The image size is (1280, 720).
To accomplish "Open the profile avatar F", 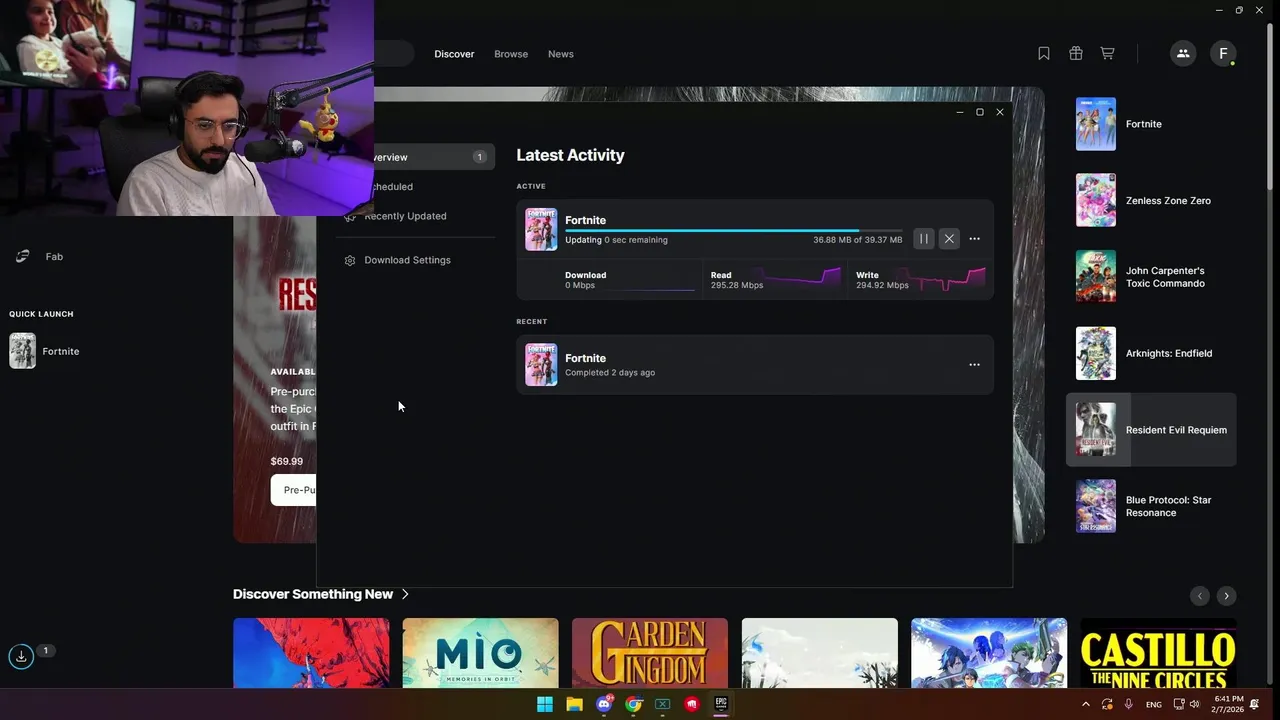I will (1223, 54).
